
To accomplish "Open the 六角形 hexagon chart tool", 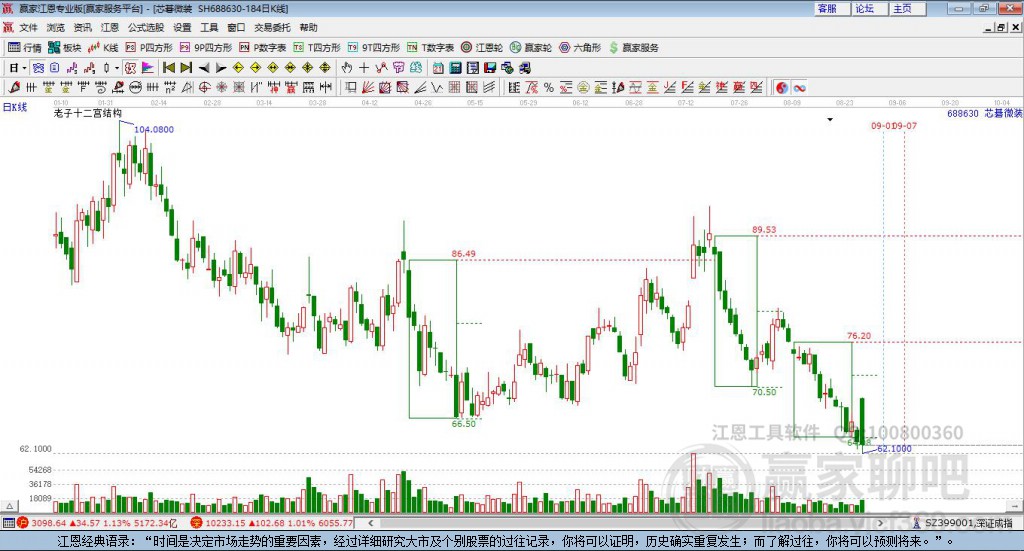I will click(x=580, y=48).
